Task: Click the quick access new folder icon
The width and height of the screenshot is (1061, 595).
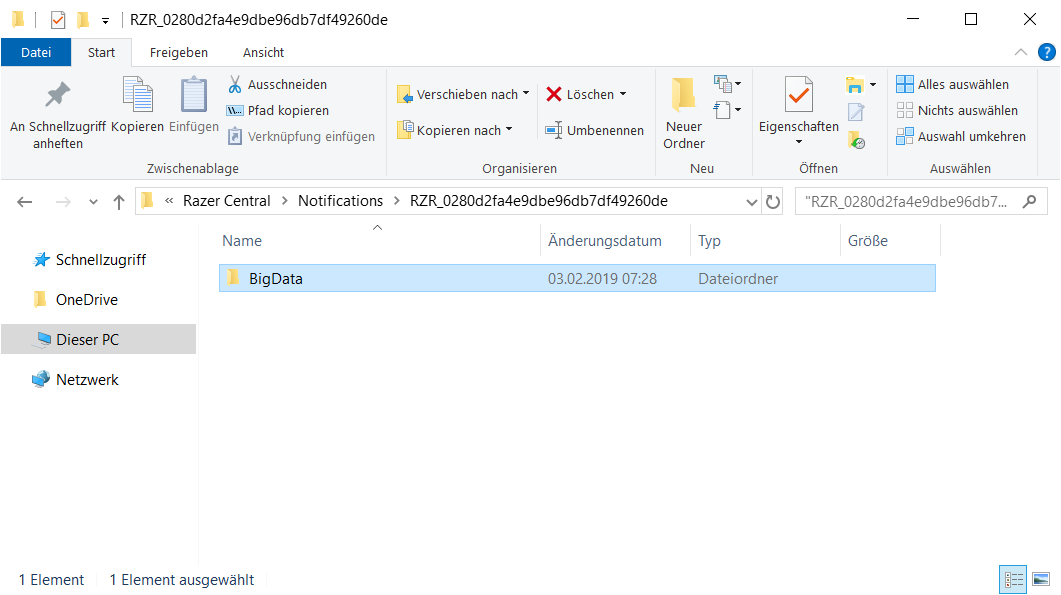Action: 83,20
